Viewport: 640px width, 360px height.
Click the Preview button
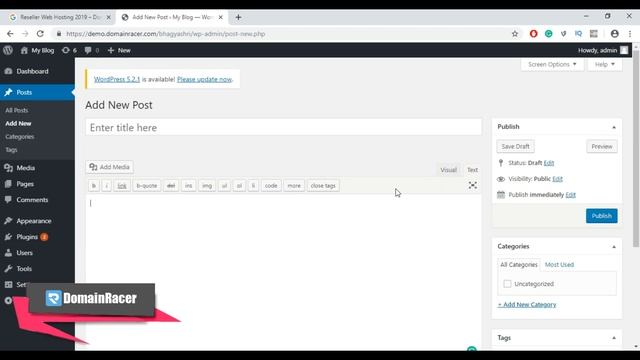pyautogui.click(x=602, y=147)
